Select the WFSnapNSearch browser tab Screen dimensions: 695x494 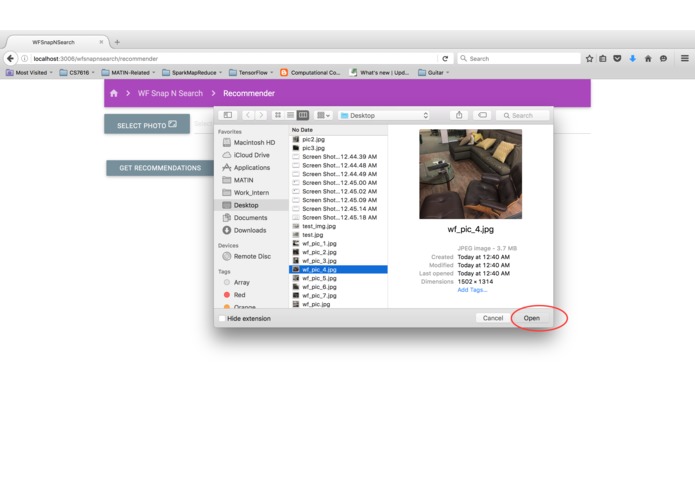pyautogui.click(x=54, y=42)
